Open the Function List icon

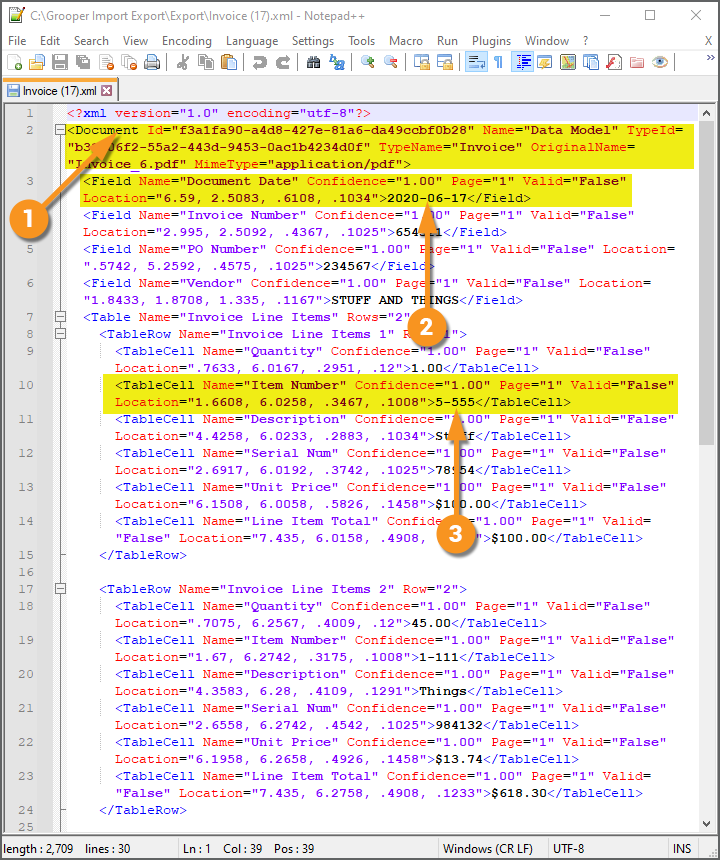tap(614, 63)
